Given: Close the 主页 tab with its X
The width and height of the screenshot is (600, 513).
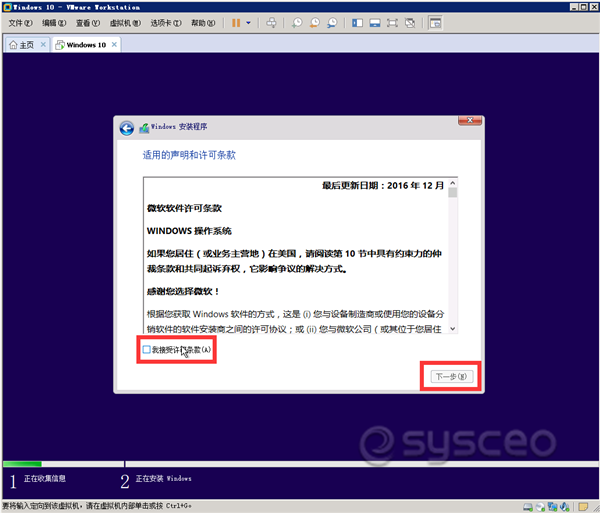Looking at the screenshot, I should tap(43, 44).
